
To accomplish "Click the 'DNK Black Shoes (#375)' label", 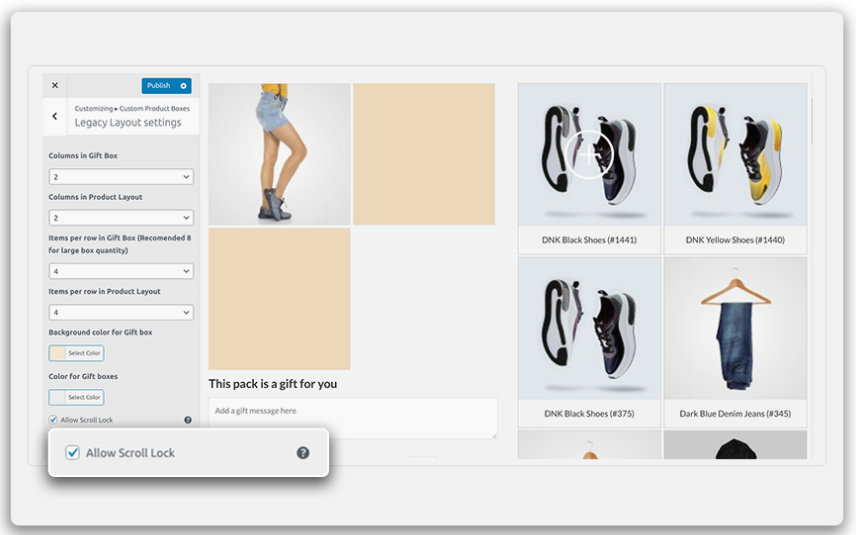I will [x=589, y=414].
